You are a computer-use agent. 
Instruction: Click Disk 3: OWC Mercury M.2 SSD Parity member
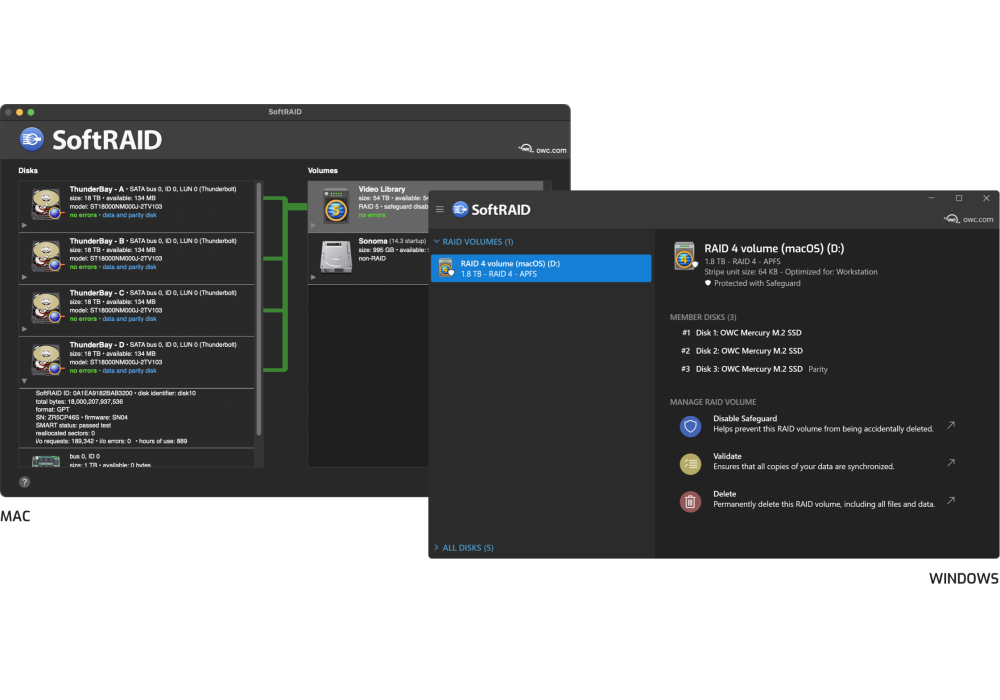coord(754,369)
